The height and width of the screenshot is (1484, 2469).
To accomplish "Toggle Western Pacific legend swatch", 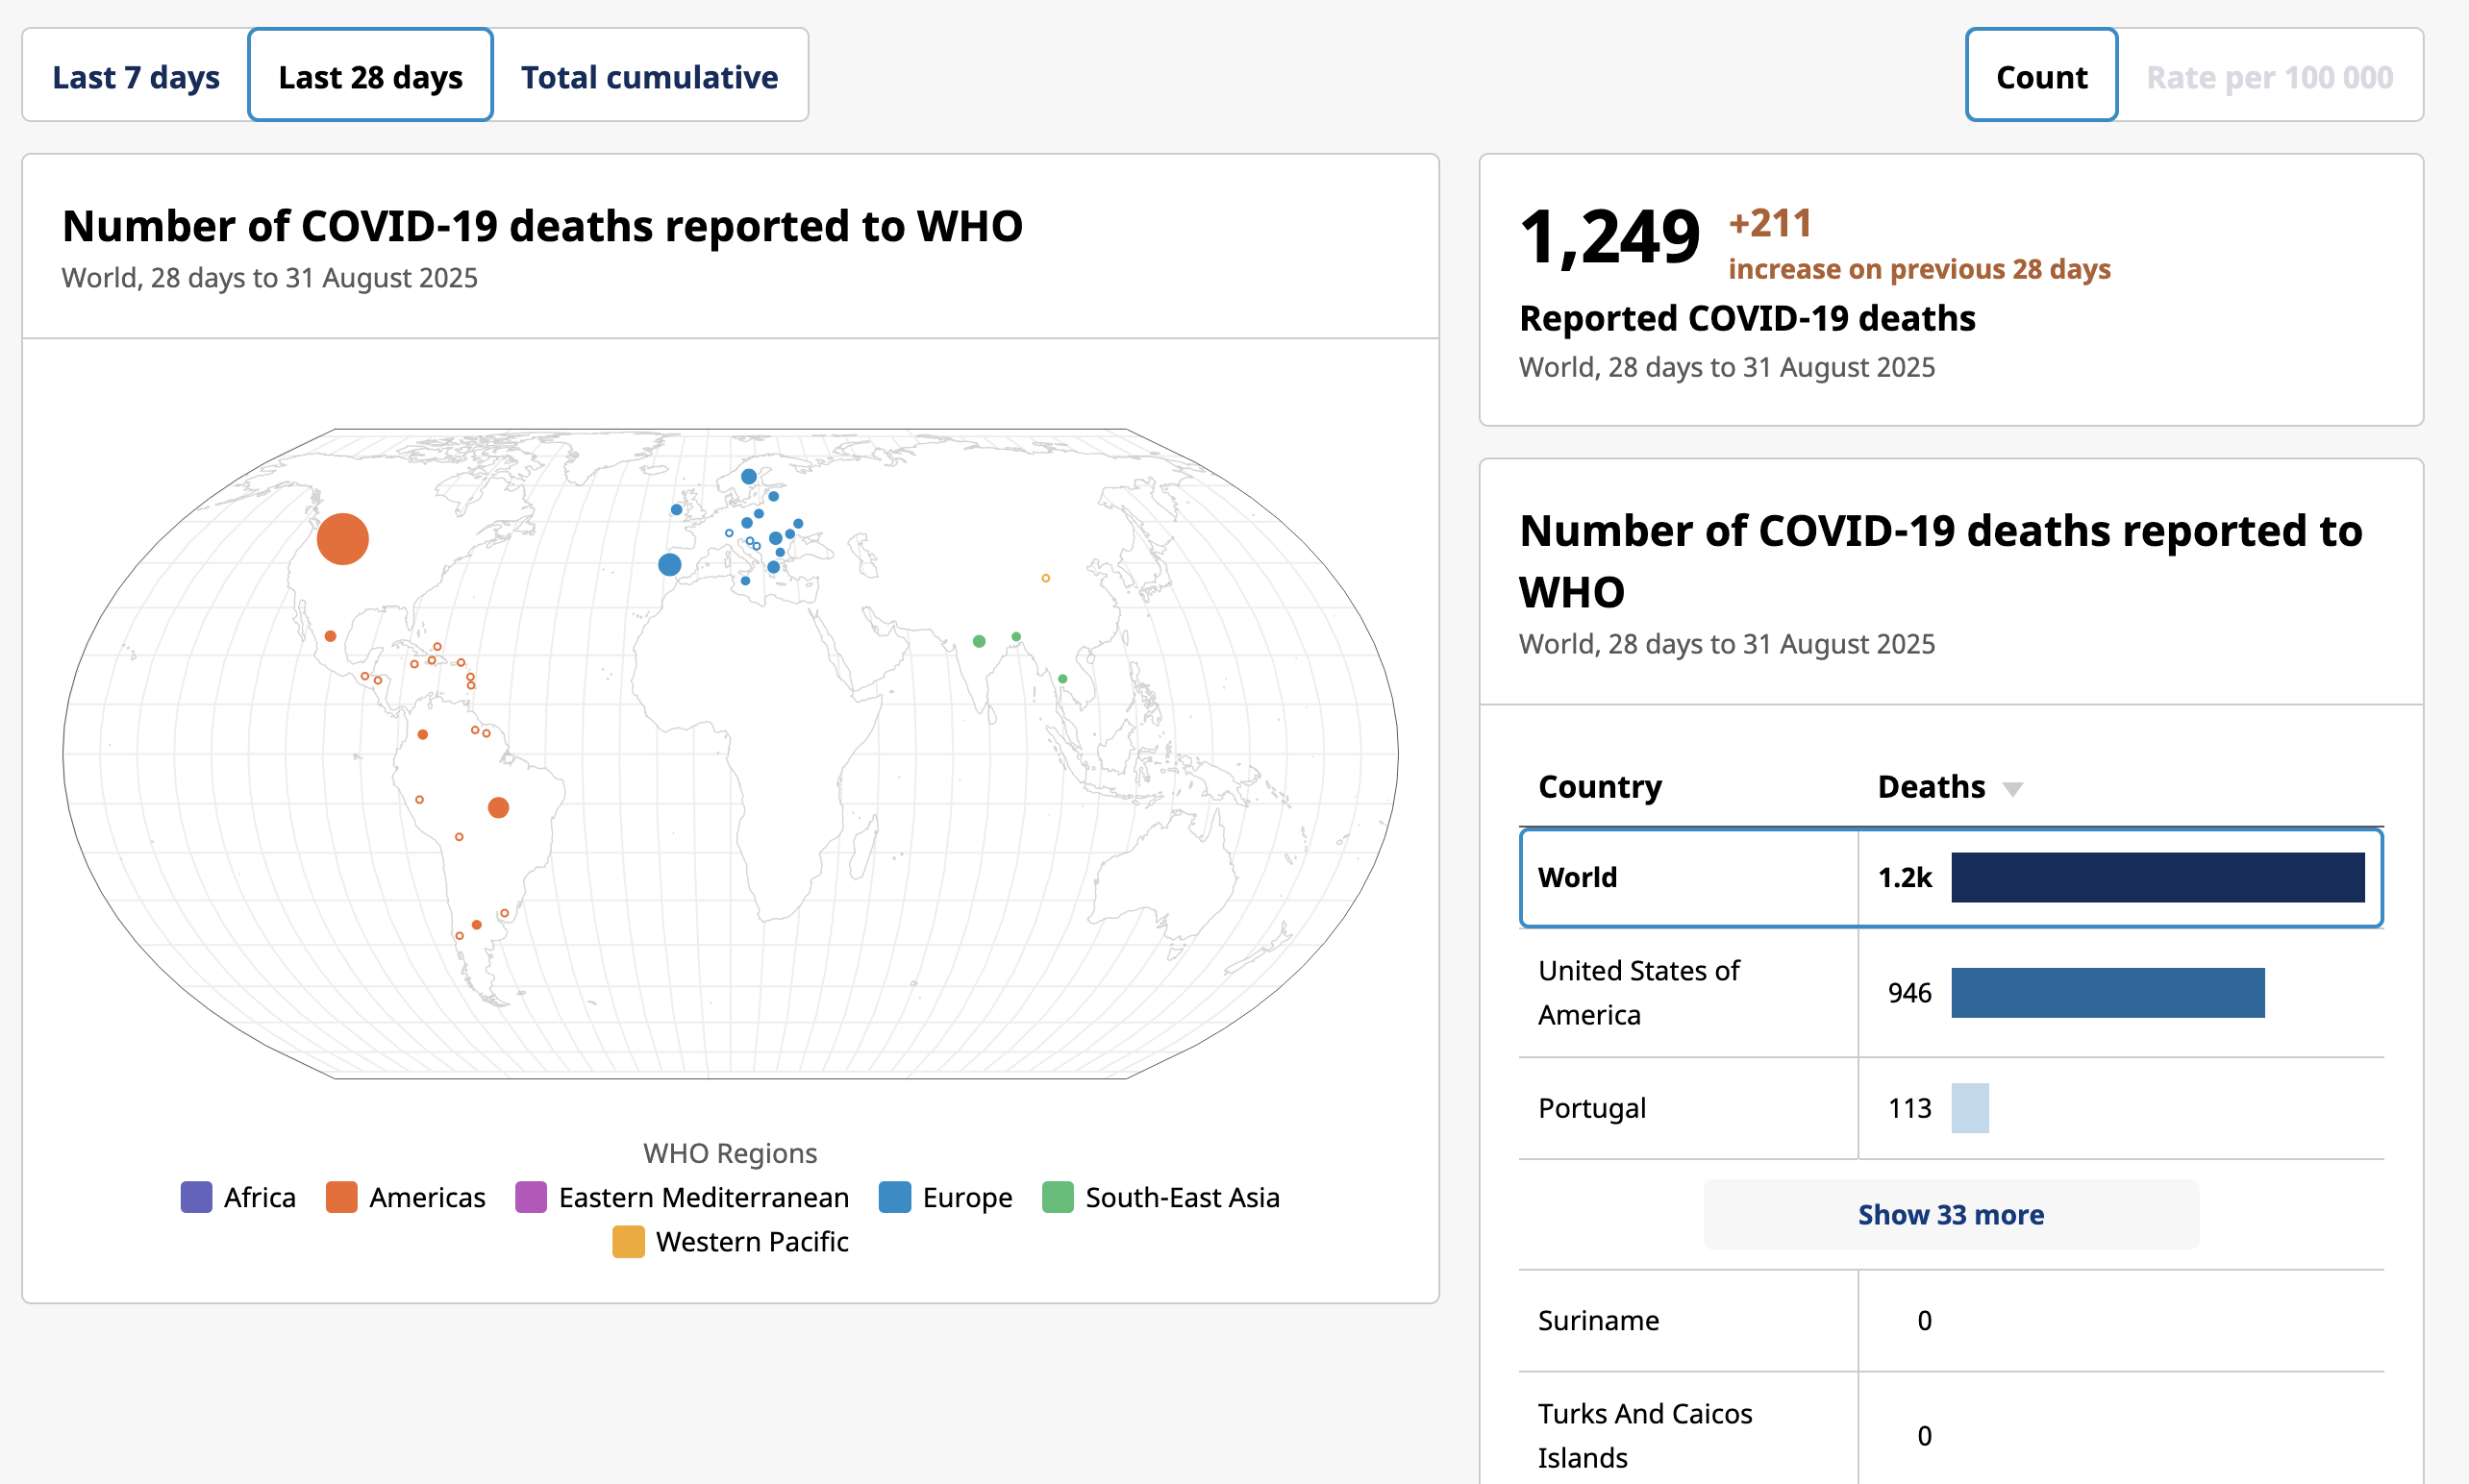I will (628, 1241).
